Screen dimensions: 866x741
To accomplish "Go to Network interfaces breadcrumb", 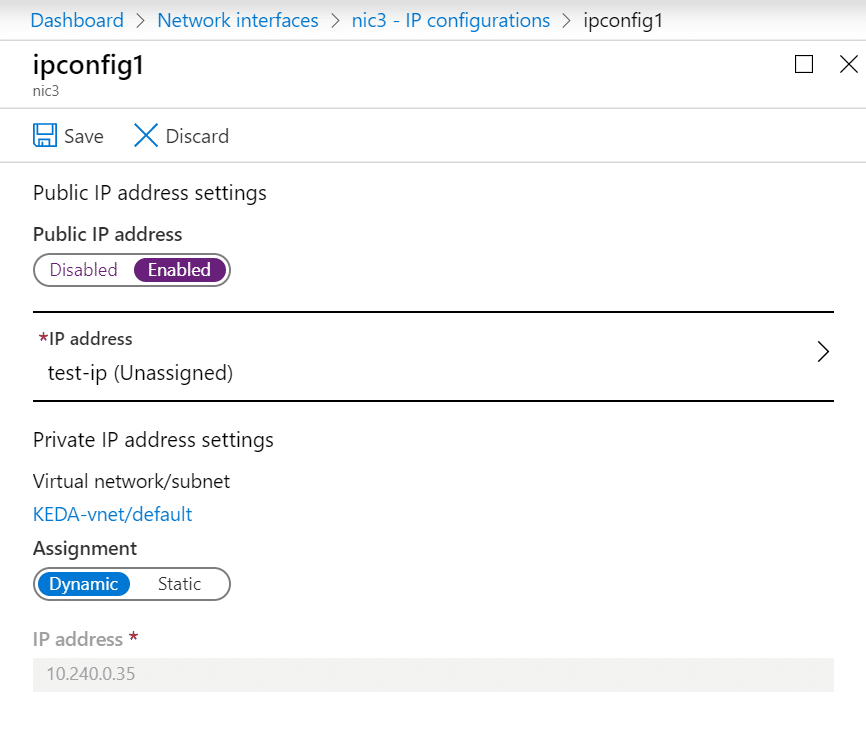I will 238,20.
